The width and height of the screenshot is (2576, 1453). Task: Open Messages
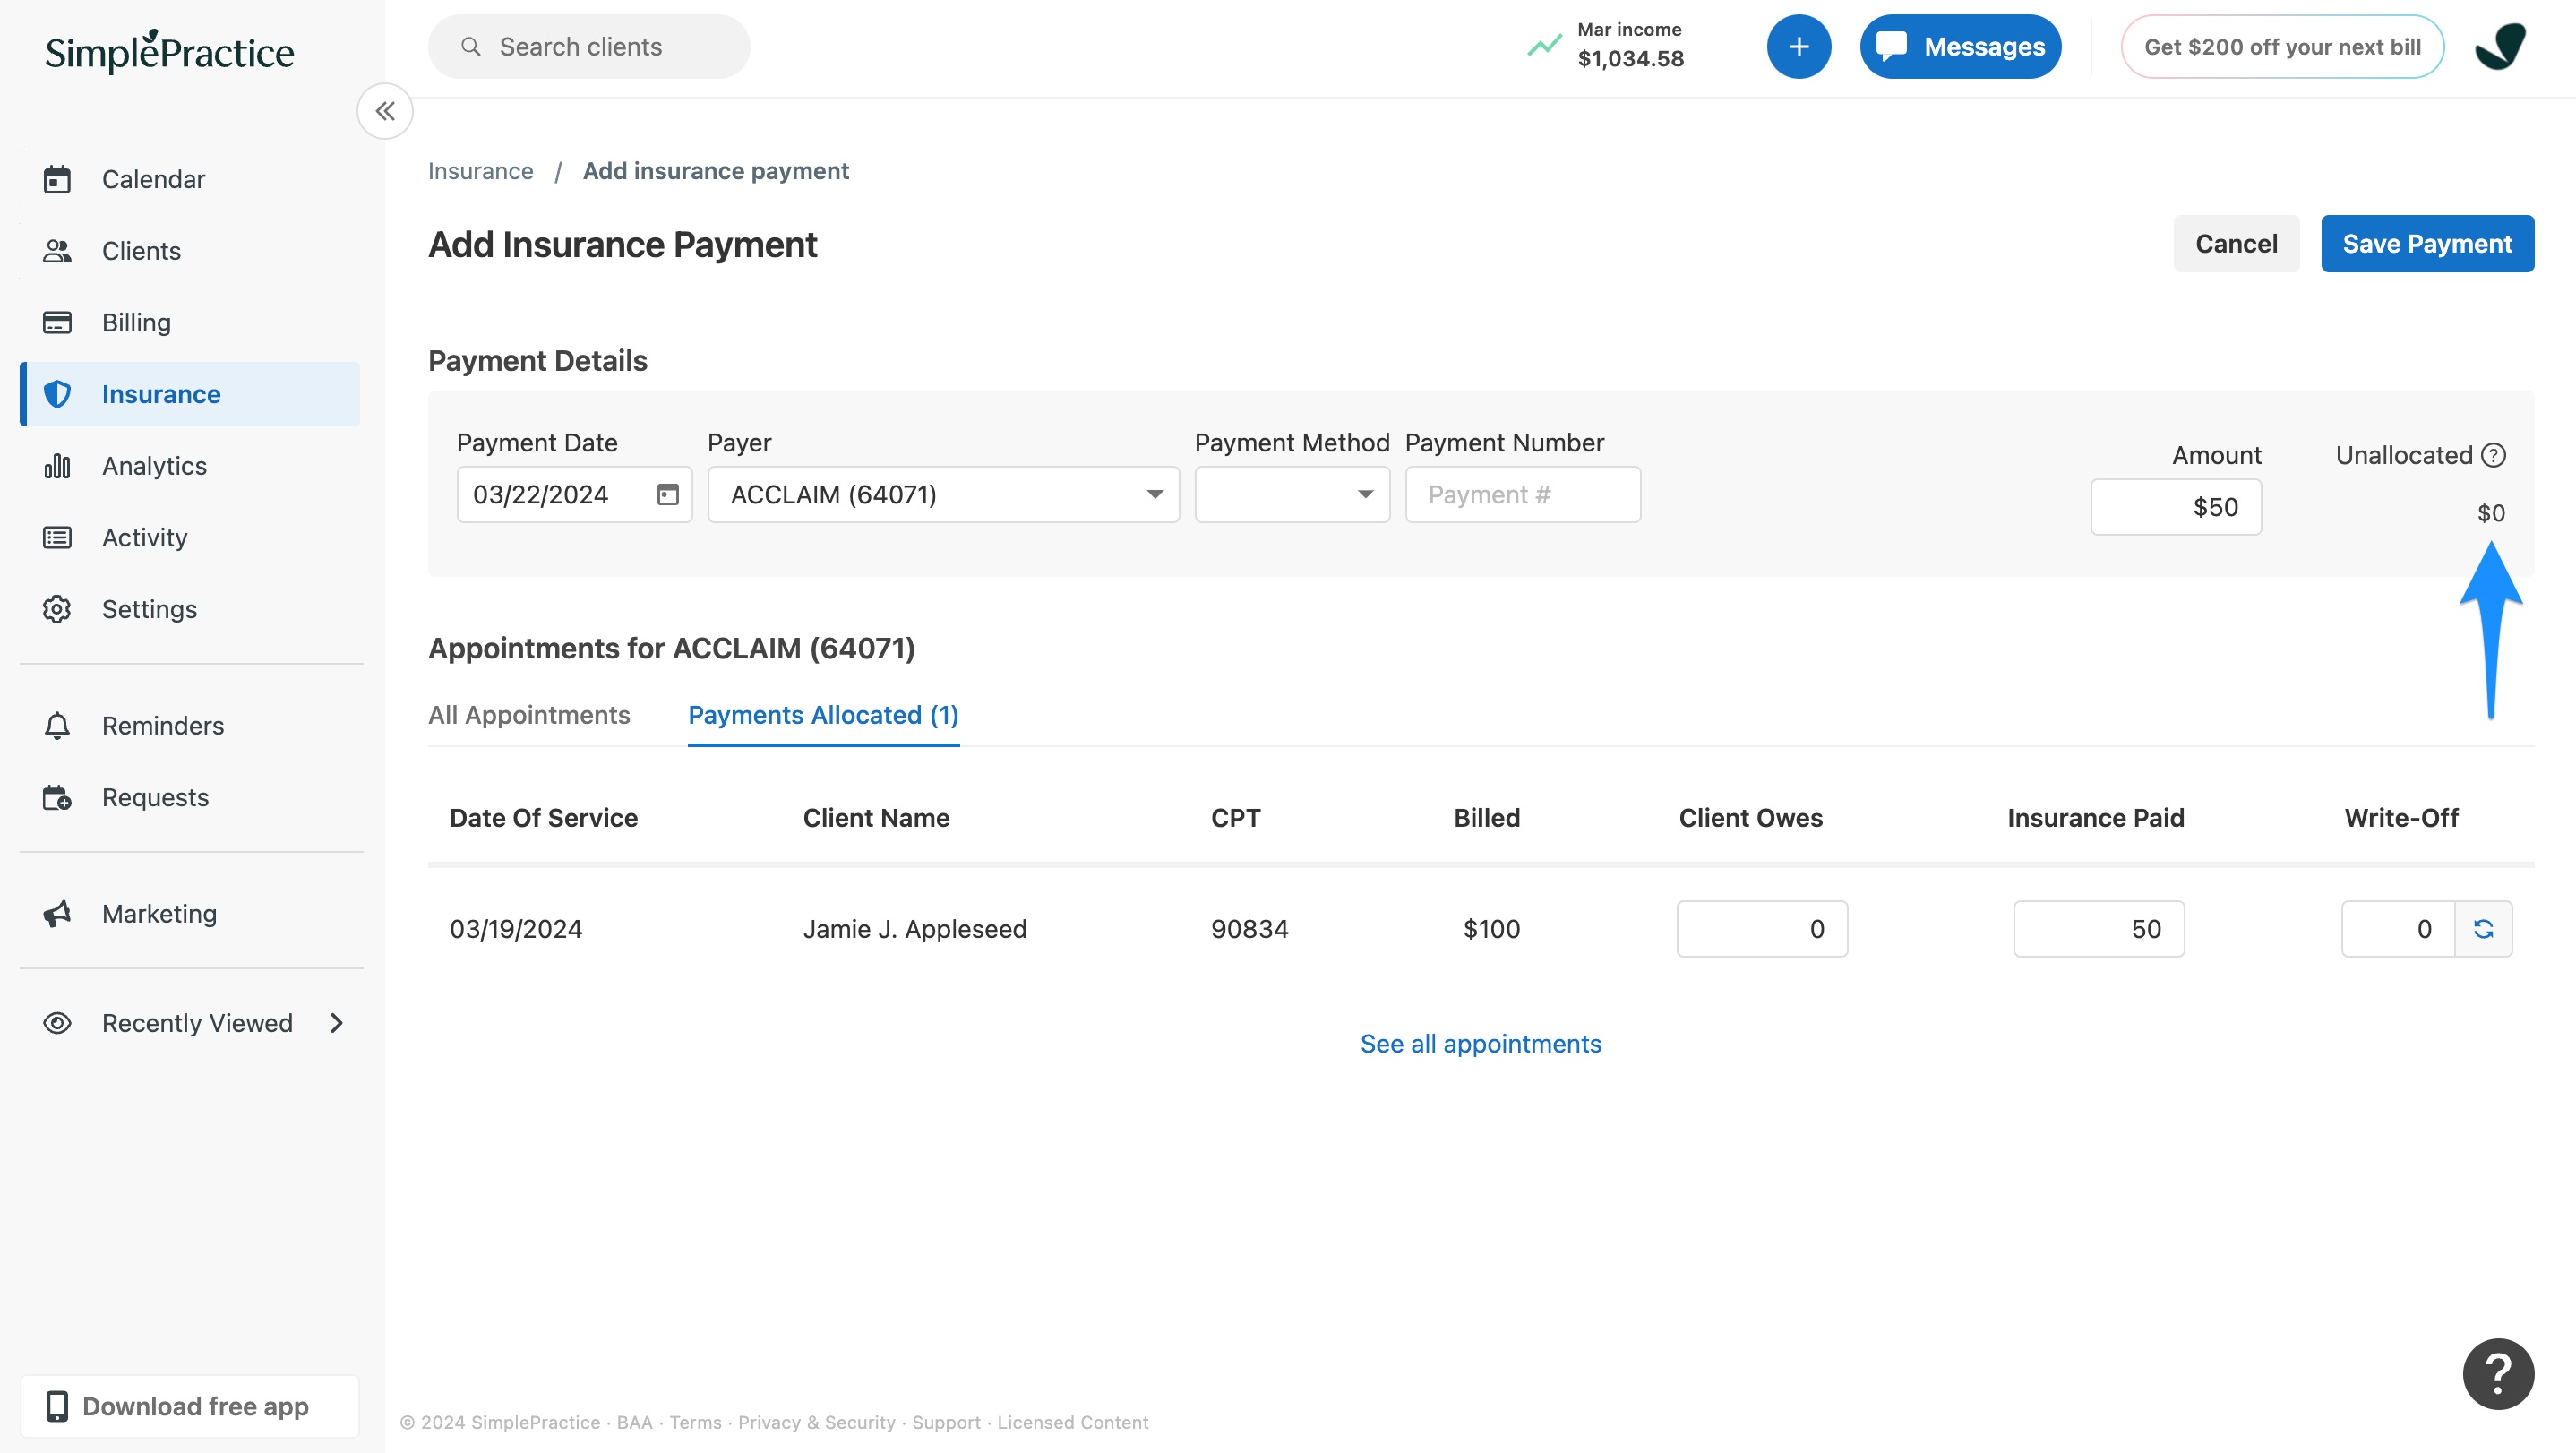[1960, 47]
